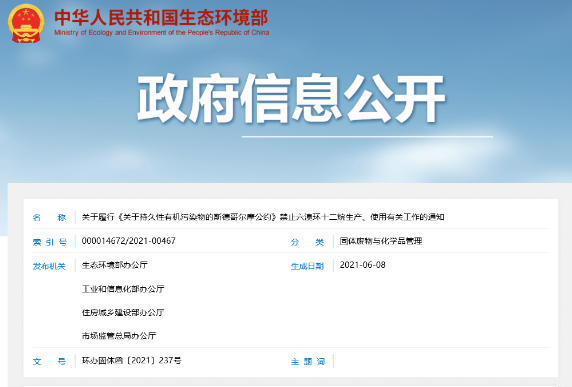Select issuer 住房城乡建设部办公厅
This screenshot has width=572, height=387.
tap(123, 313)
